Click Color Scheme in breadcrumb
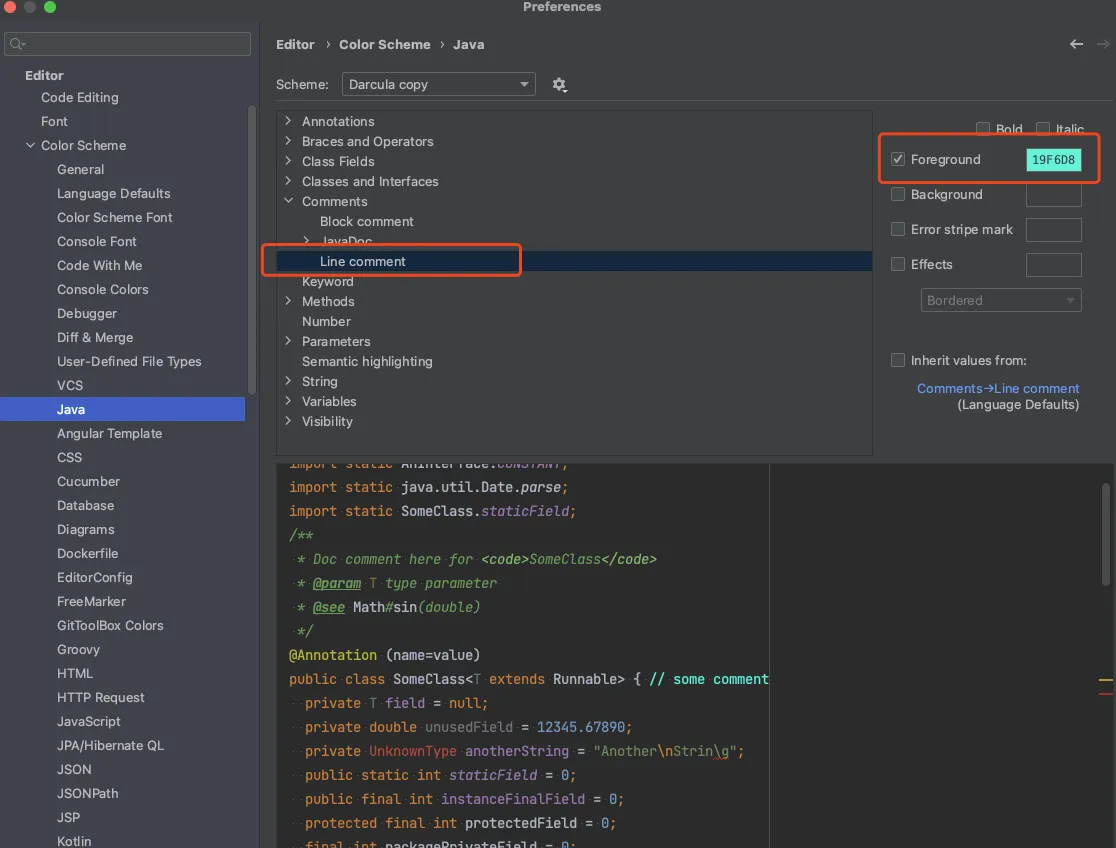The width and height of the screenshot is (1116, 848). [384, 44]
